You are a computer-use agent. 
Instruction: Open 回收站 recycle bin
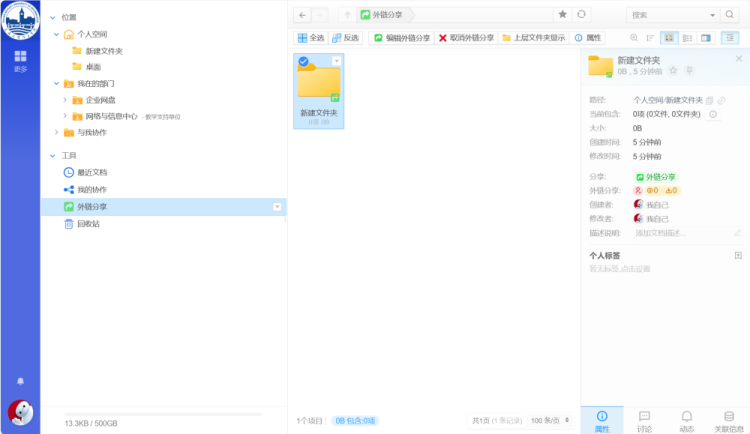pyautogui.click(x=88, y=224)
